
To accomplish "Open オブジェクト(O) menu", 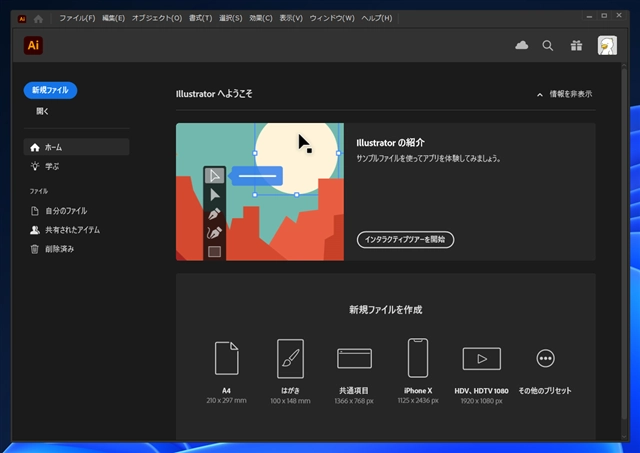I will pyautogui.click(x=157, y=18).
